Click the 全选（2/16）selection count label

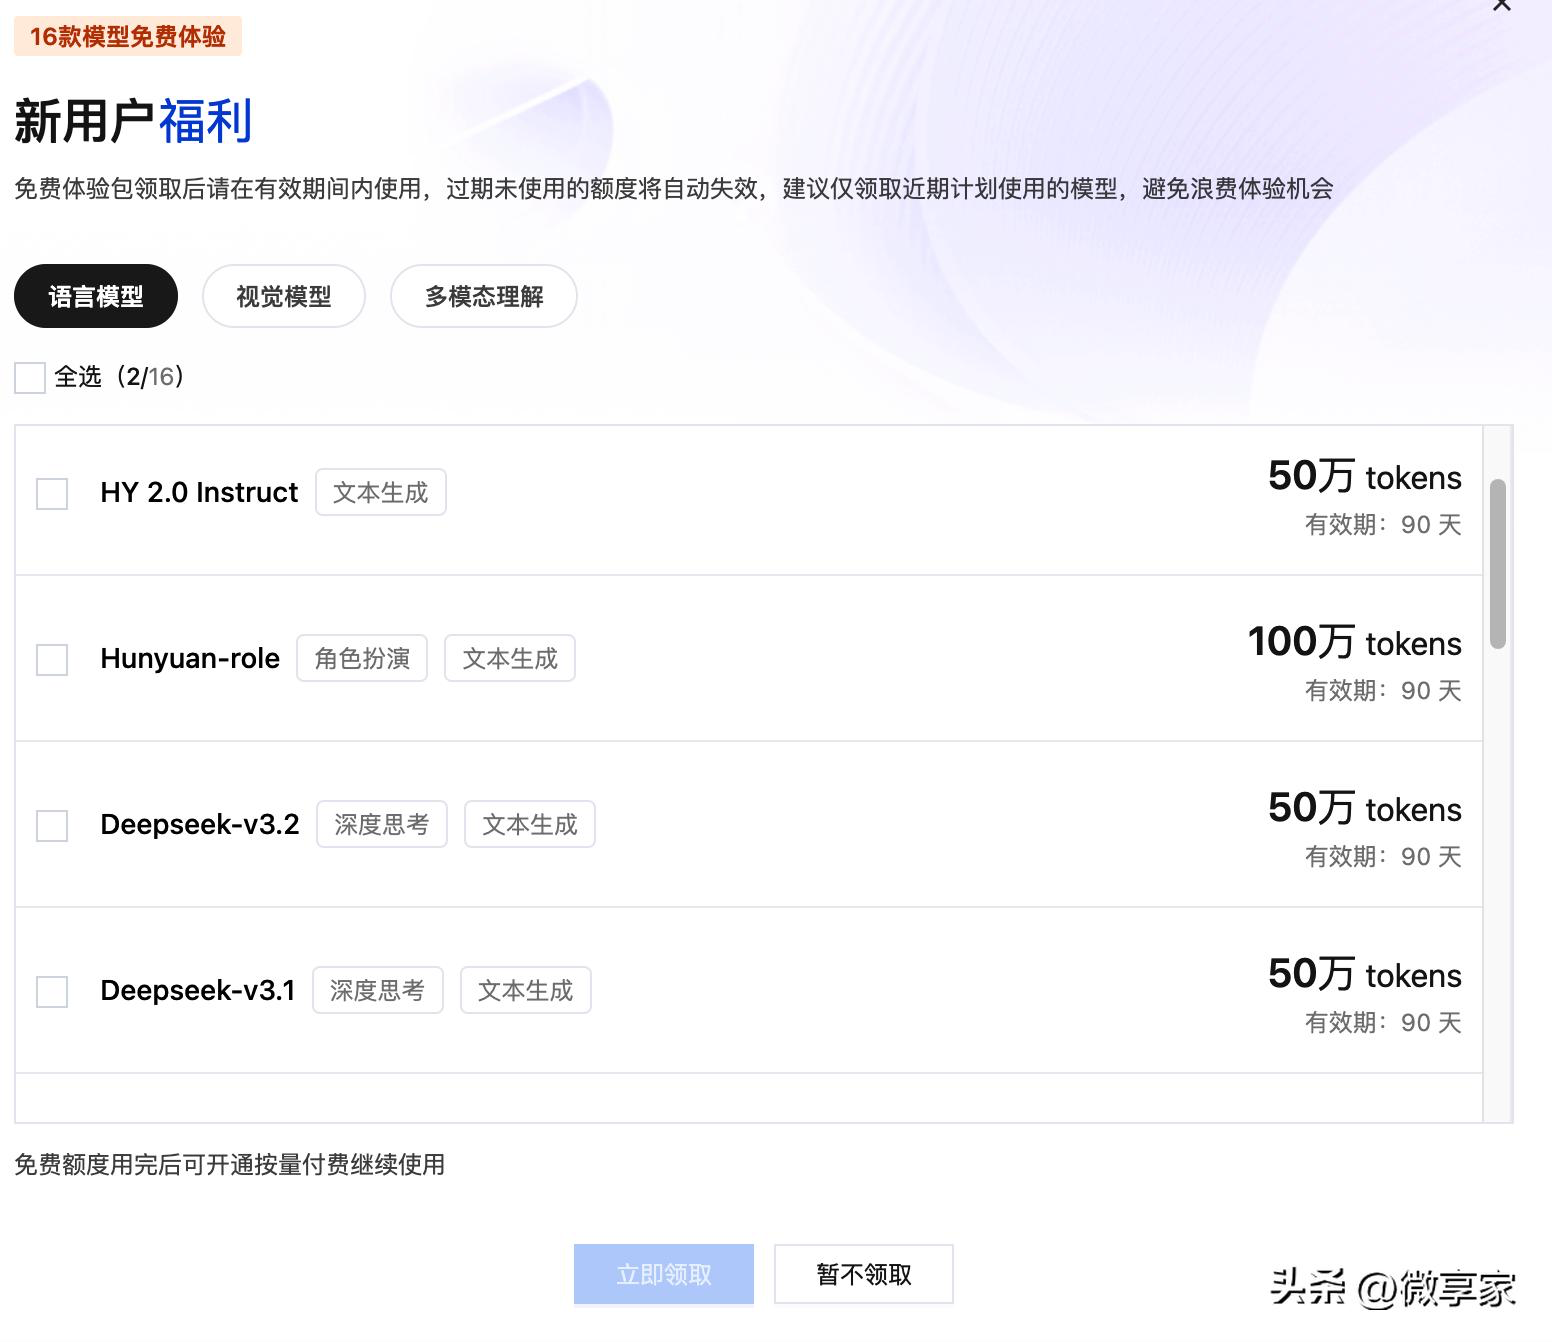coord(120,377)
